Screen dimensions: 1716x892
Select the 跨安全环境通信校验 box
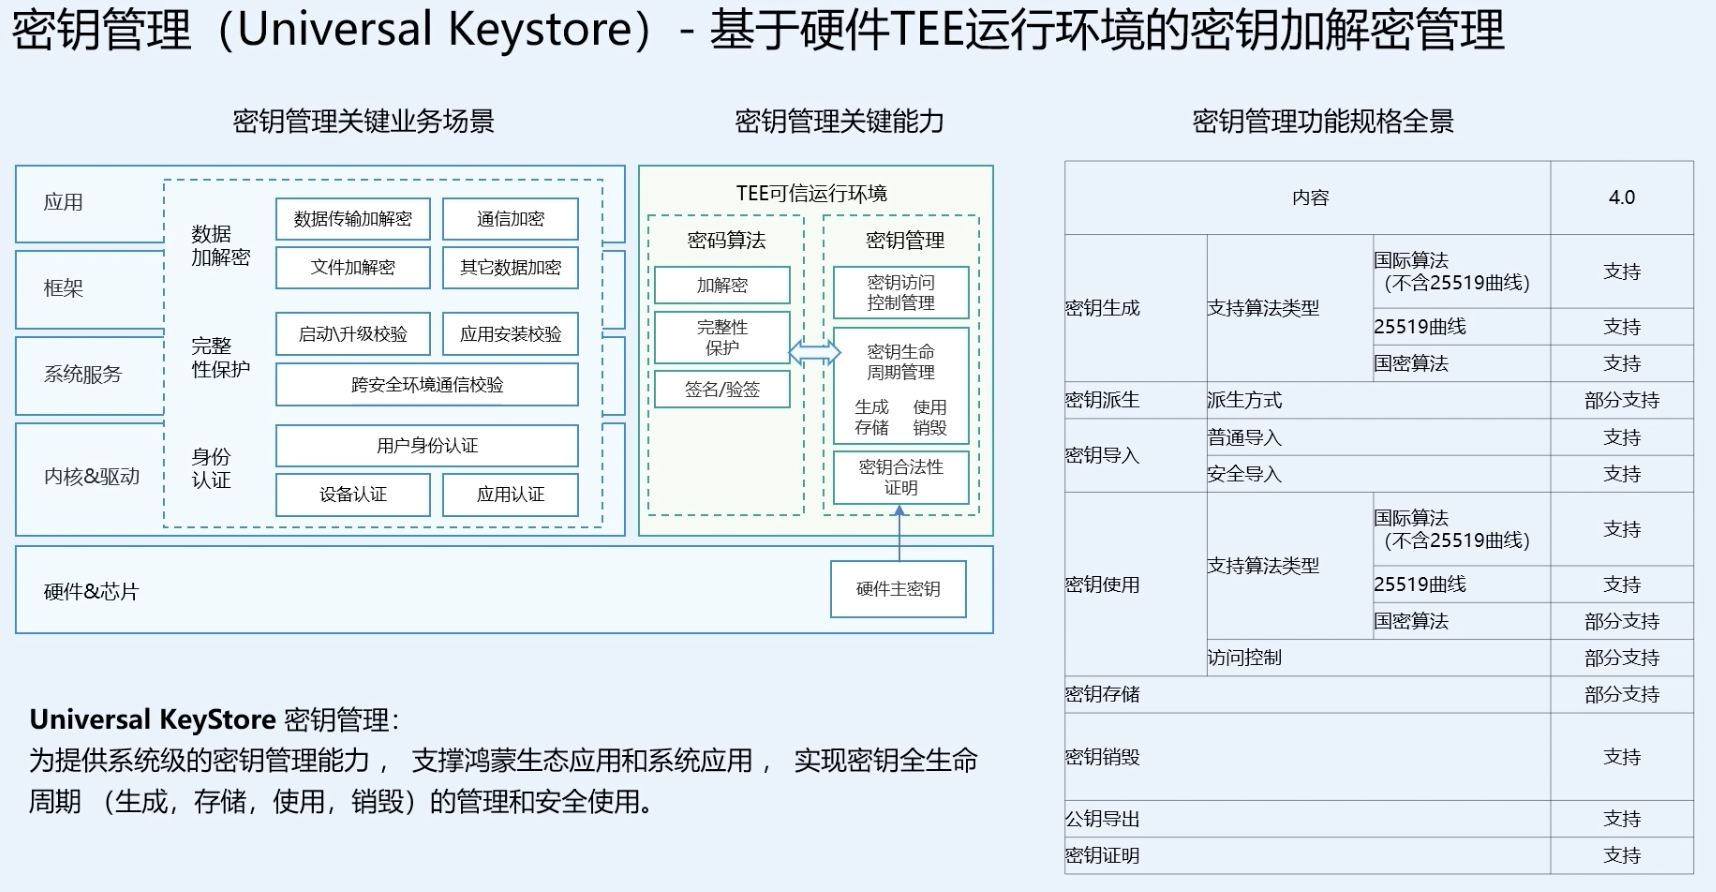[x=427, y=385]
